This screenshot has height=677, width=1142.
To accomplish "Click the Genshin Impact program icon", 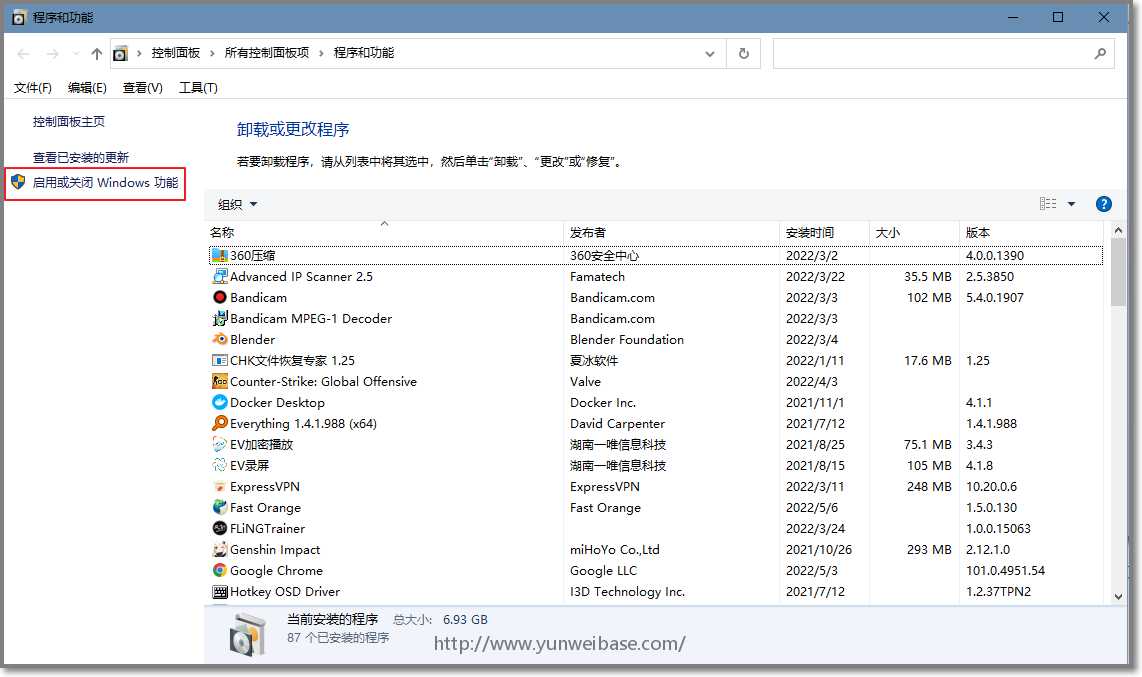I will coord(219,550).
